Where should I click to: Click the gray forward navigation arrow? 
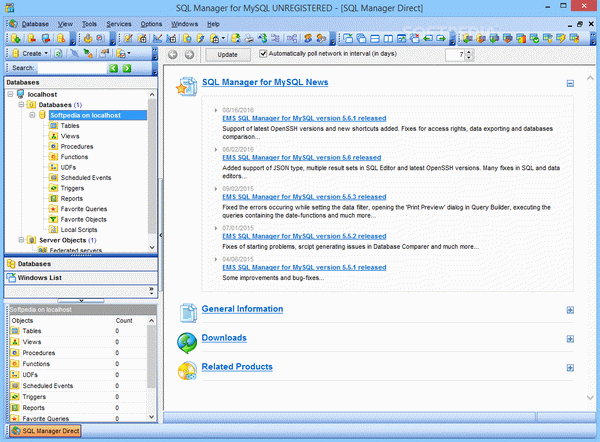tap(189, 55)
